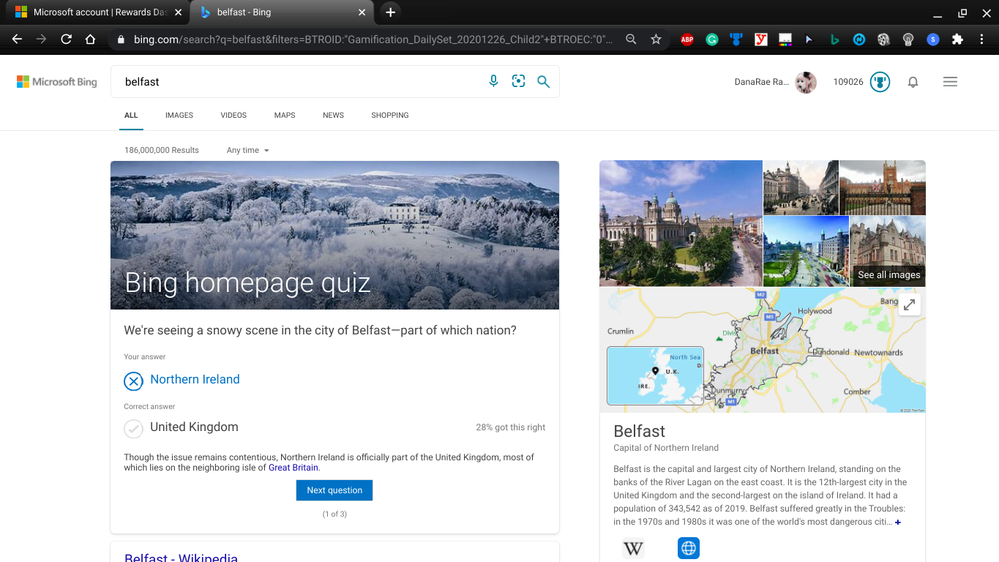Switch to the Maps search tab
This screenshot has height=562, width=999.
pos(284,115)
